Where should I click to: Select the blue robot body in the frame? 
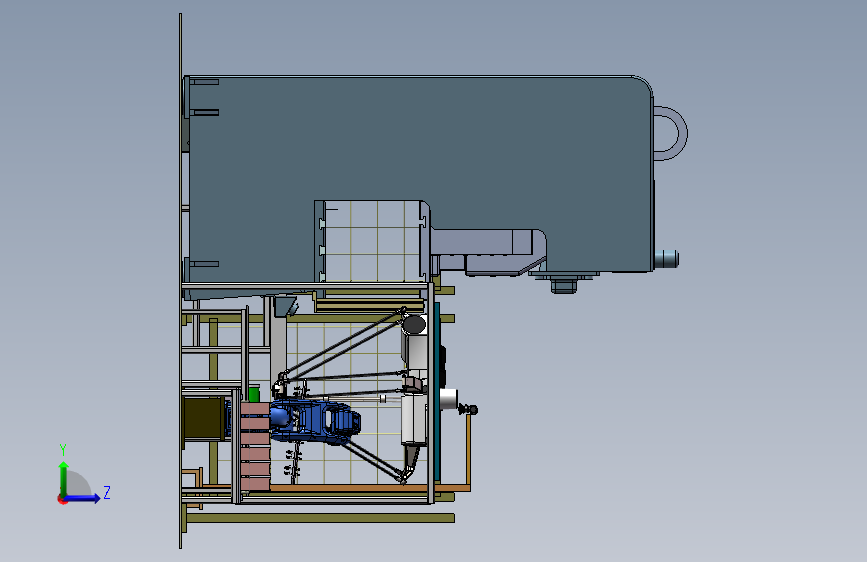(315, 423)
